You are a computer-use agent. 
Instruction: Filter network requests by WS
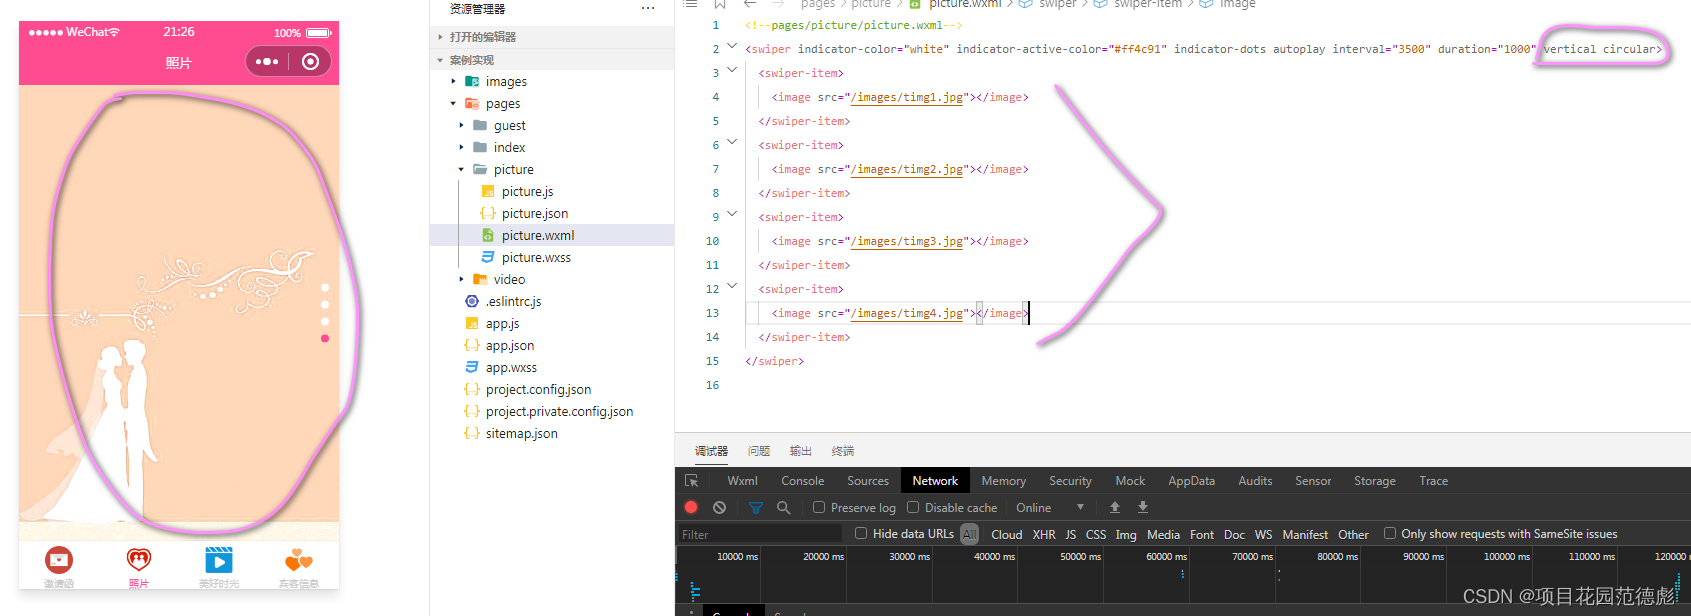(1264, 534)
